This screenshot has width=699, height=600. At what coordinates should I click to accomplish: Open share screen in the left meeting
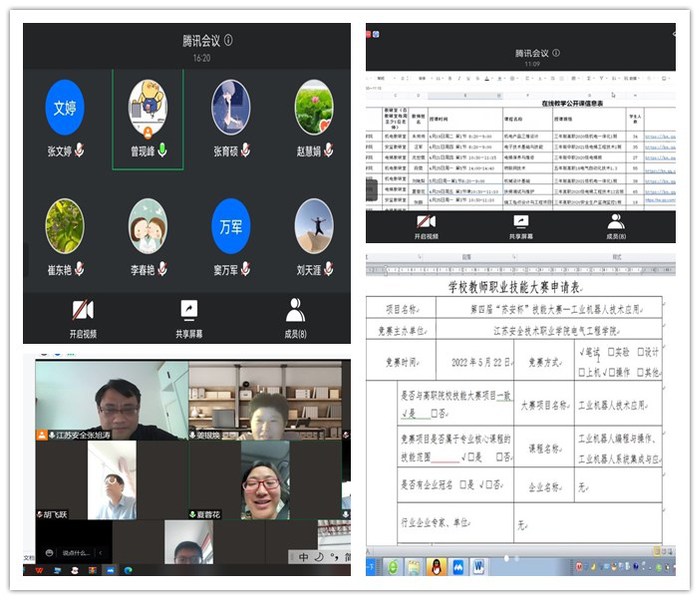pos(188,311)
